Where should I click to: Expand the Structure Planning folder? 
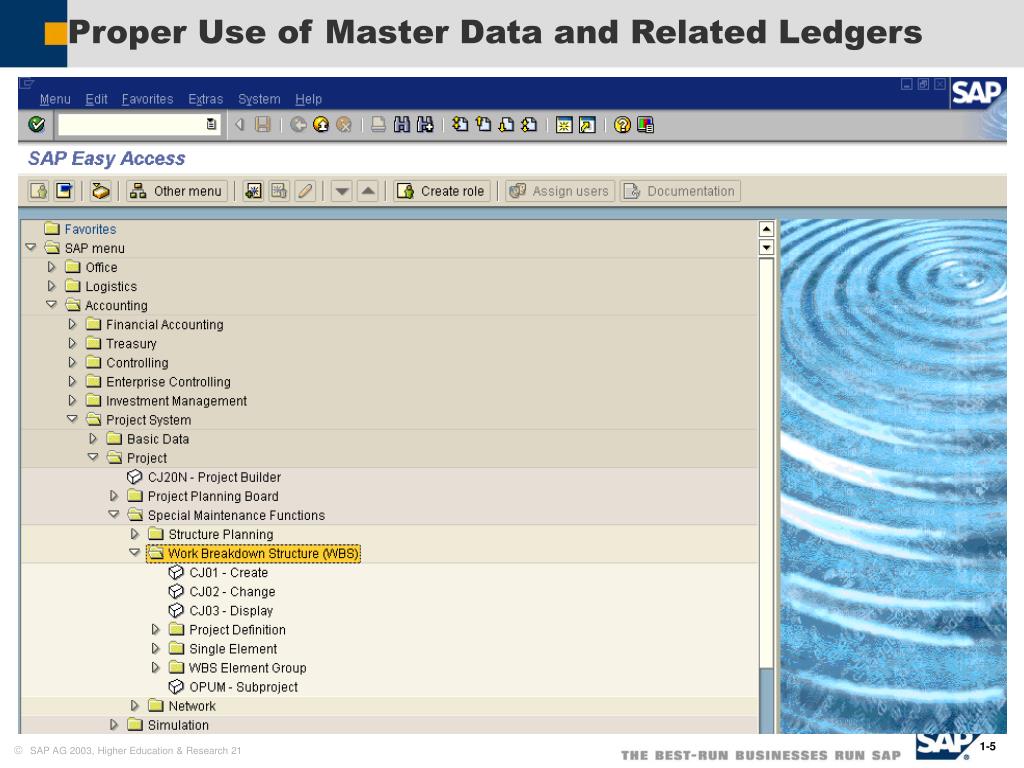[135, 534]
